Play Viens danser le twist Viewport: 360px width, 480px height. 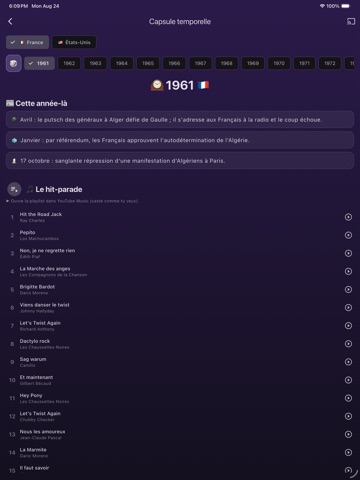348,308
